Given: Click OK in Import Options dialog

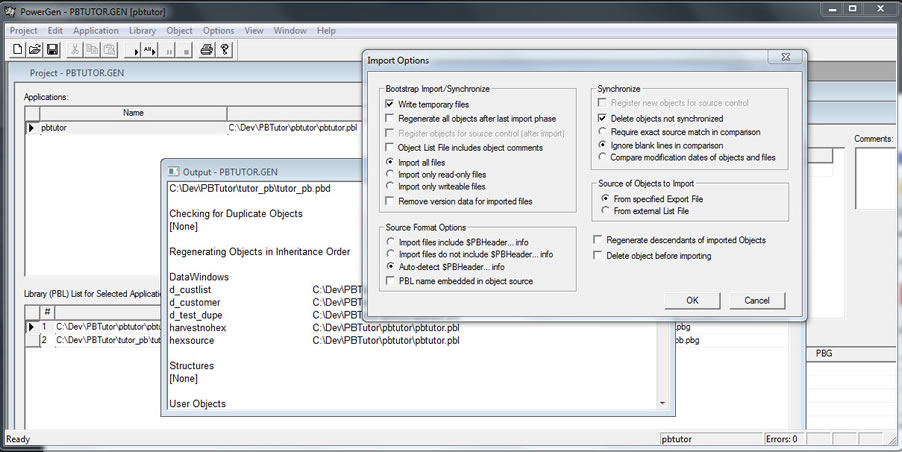Looking at the screenshot, I should pyautogui.click(x=692, y=301).
